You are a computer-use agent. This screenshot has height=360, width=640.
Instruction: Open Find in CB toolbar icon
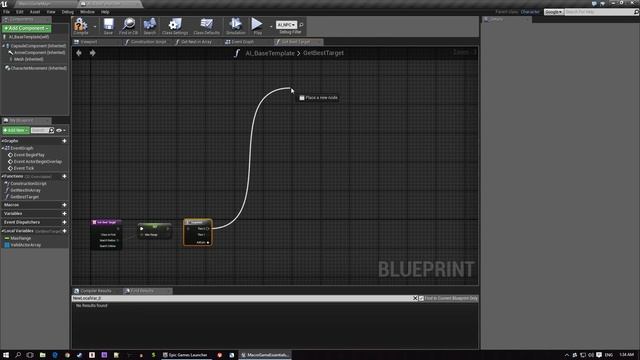(x=129, y=26)
